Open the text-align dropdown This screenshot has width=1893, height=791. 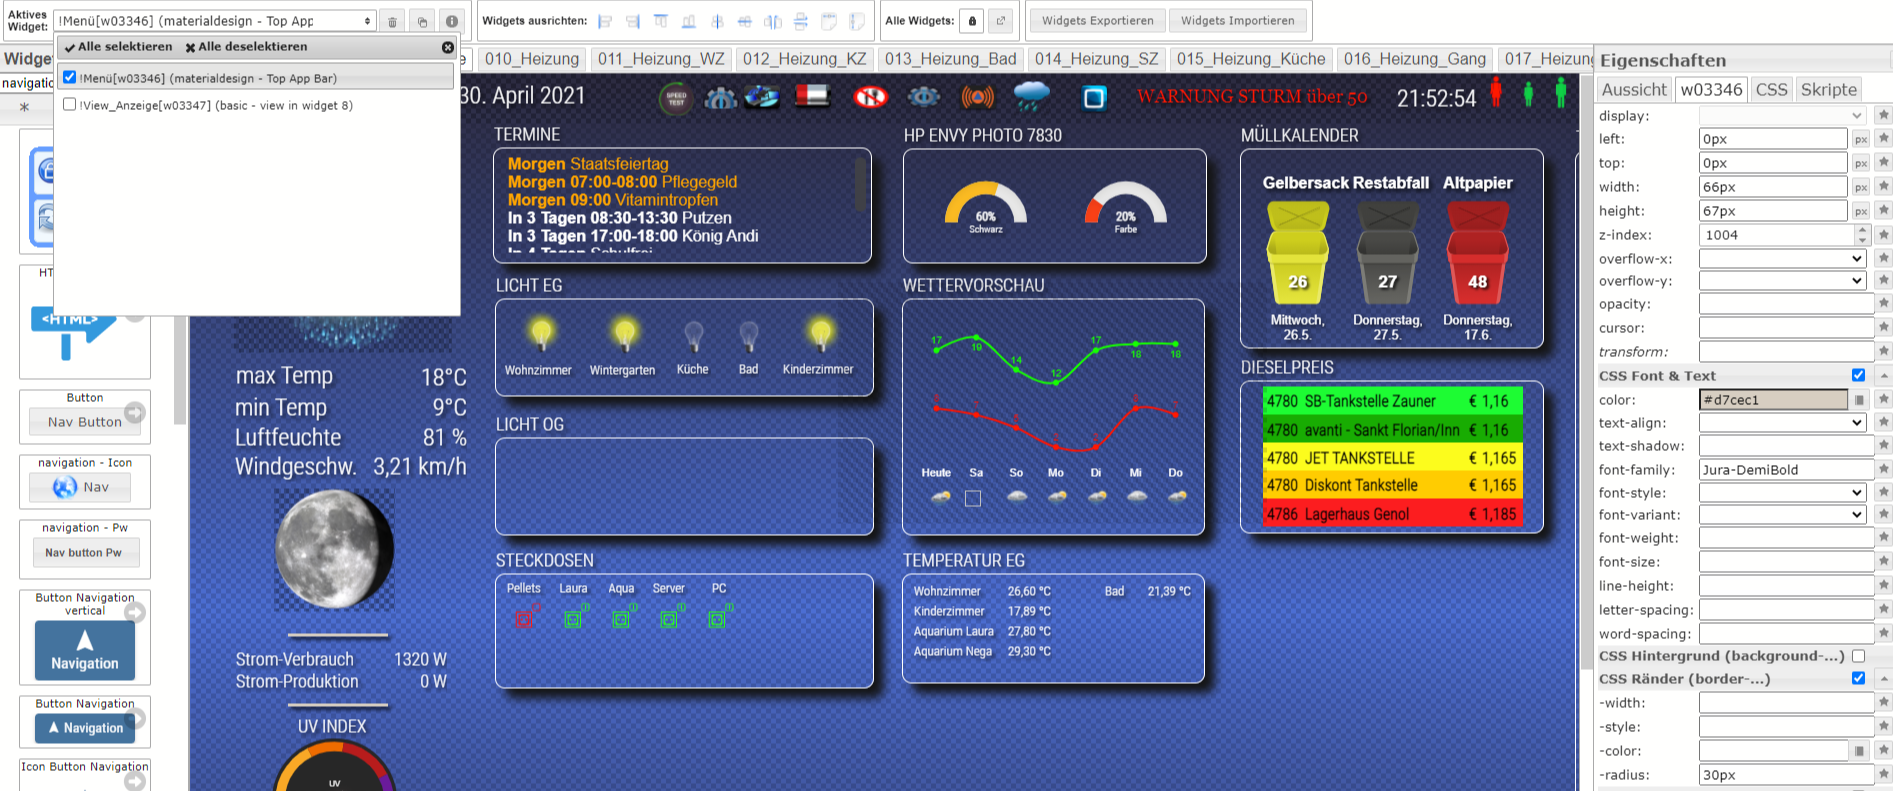1783,423
